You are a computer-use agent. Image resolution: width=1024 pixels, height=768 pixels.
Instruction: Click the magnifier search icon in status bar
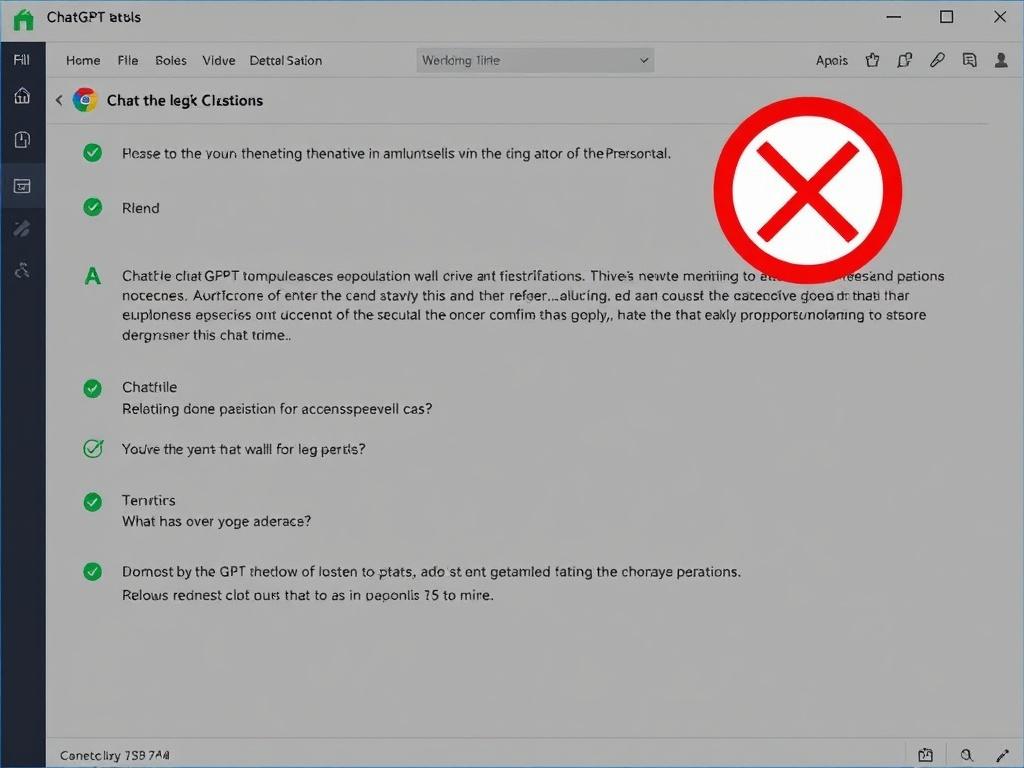[x=966, y=755]
